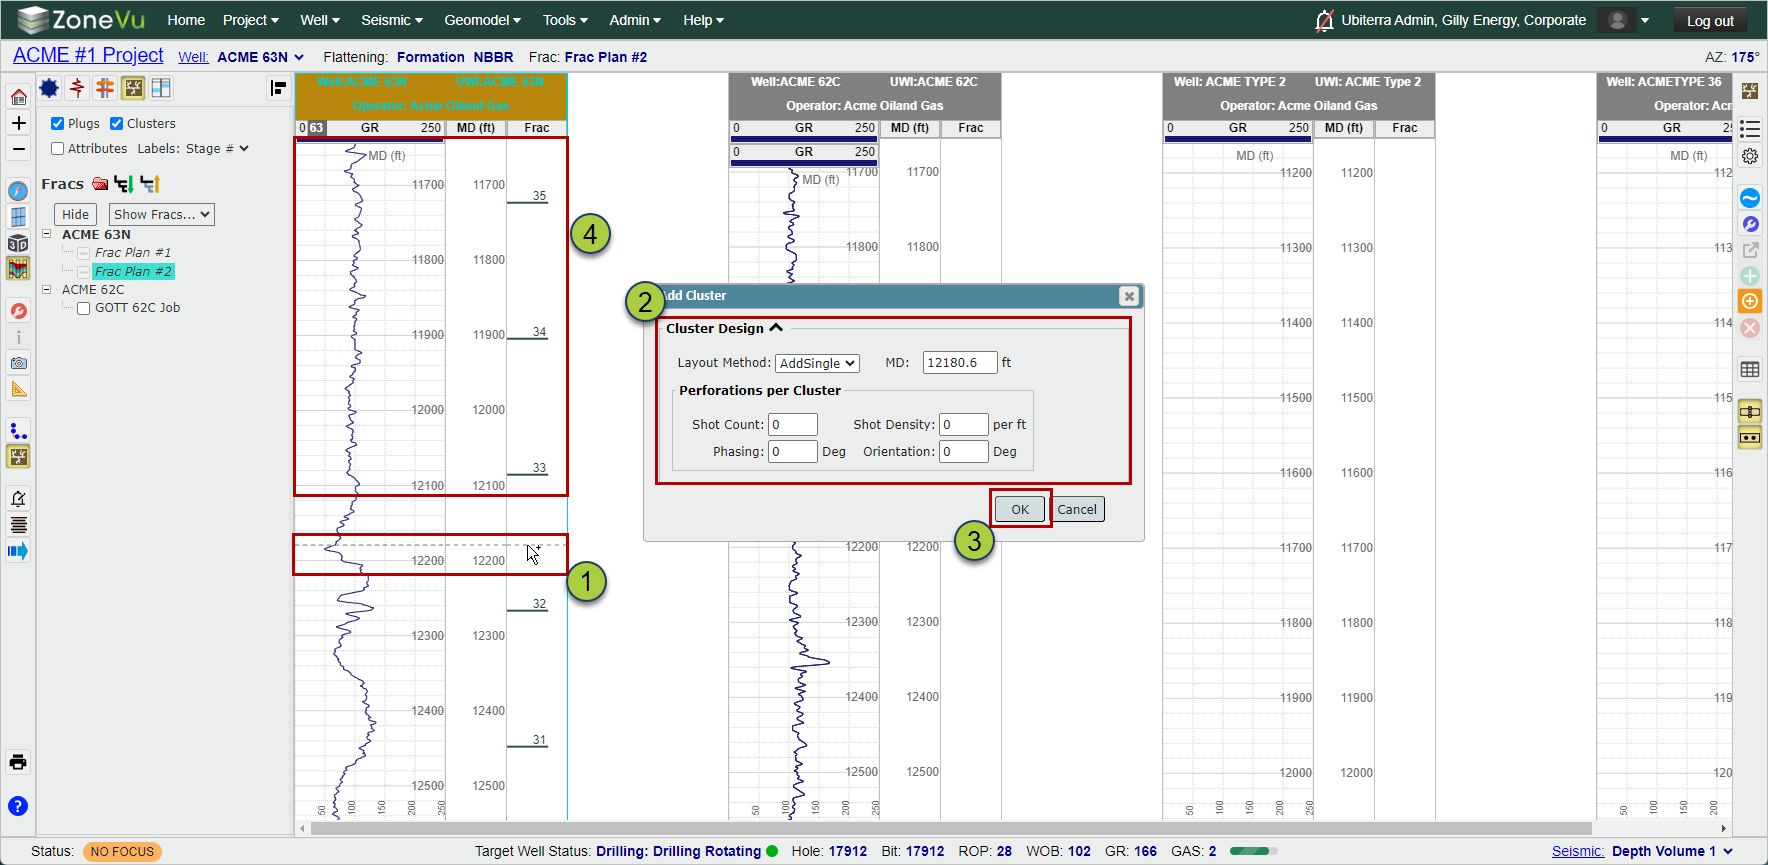The height and width of the screenshot is (865, 1768).
Task: Open the Well menu
Action: pos(320,20)
